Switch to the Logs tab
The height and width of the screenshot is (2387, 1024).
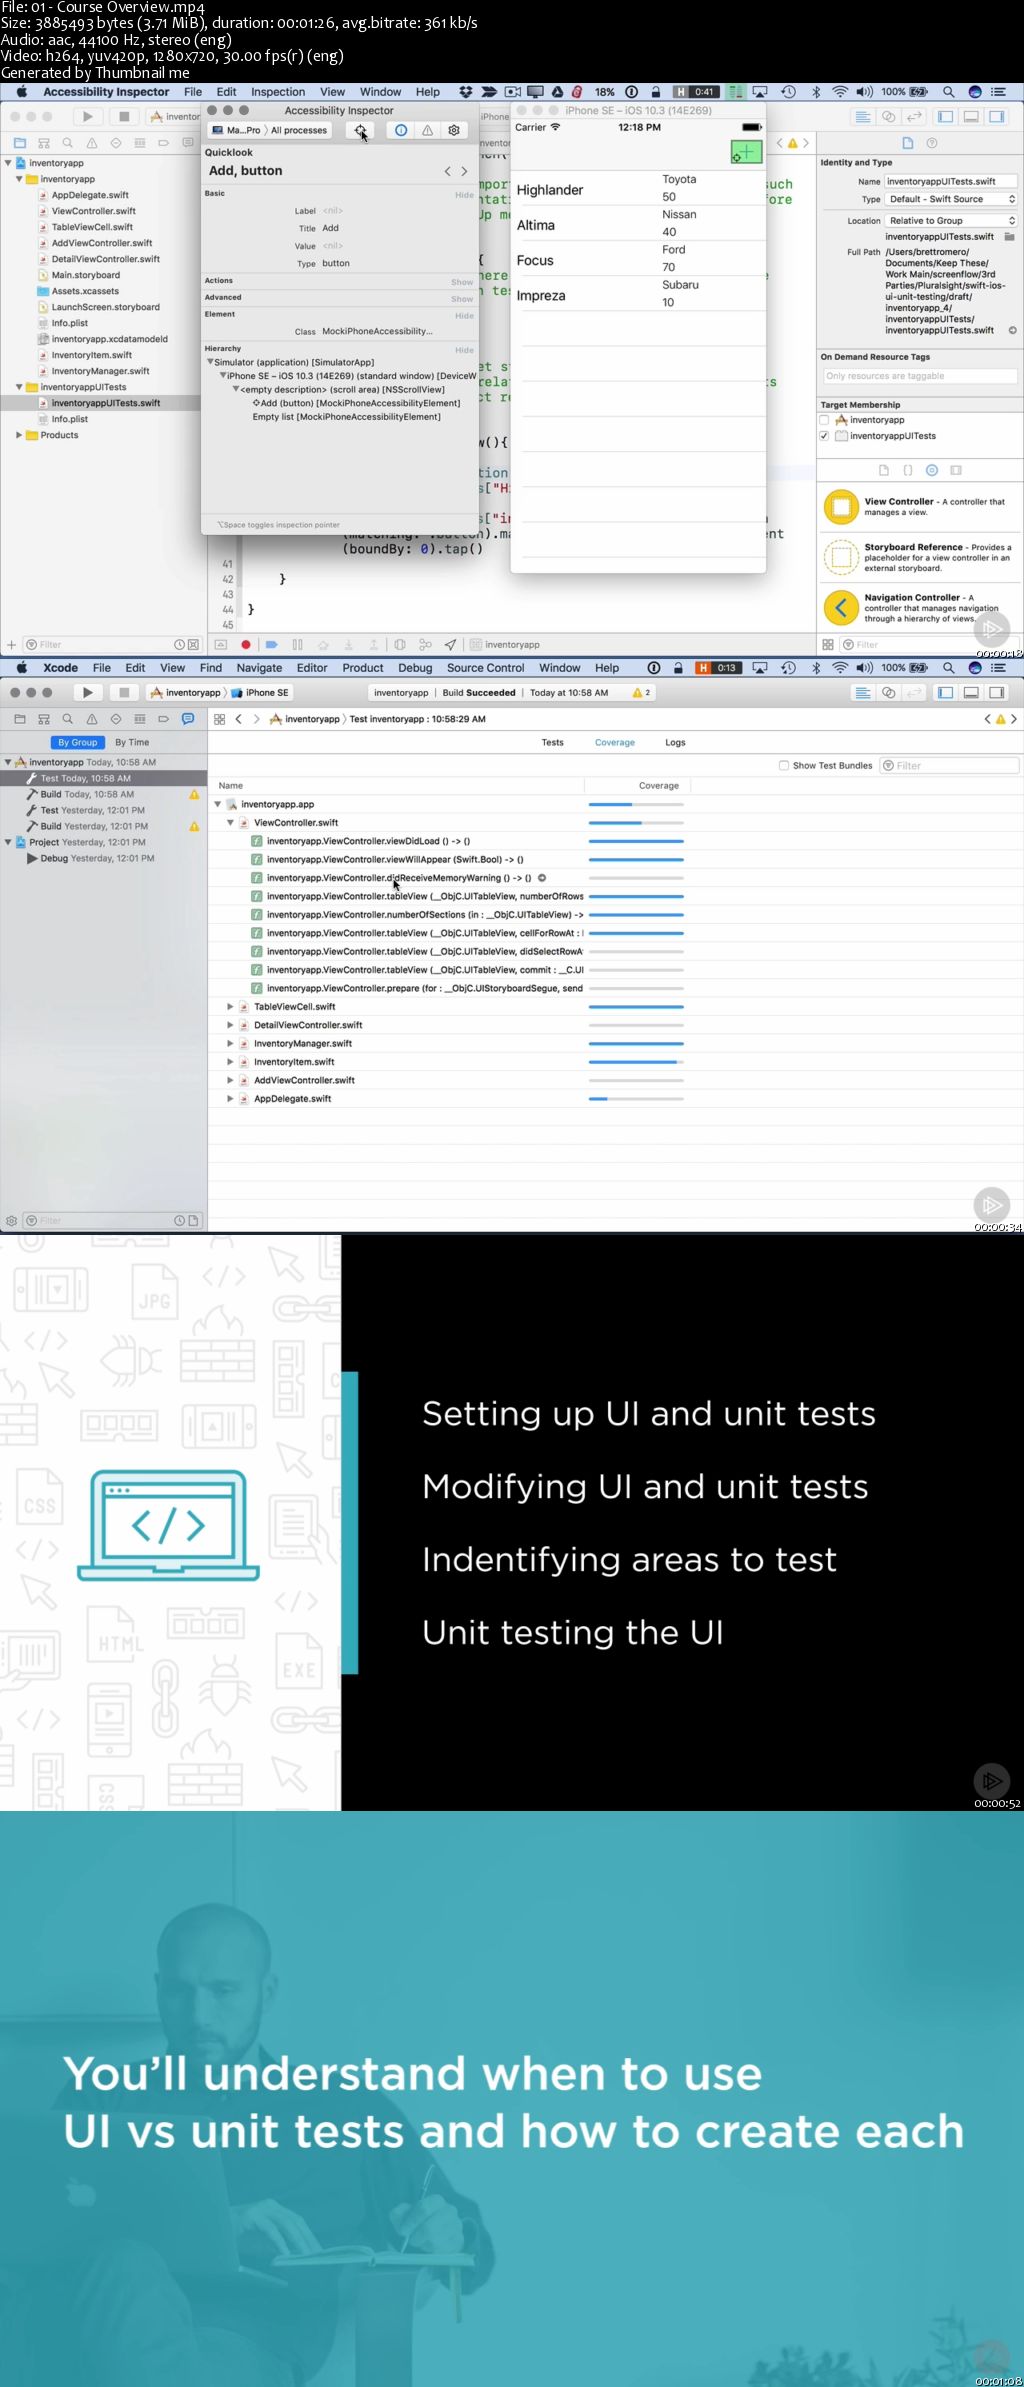click(x=676, y=743)
